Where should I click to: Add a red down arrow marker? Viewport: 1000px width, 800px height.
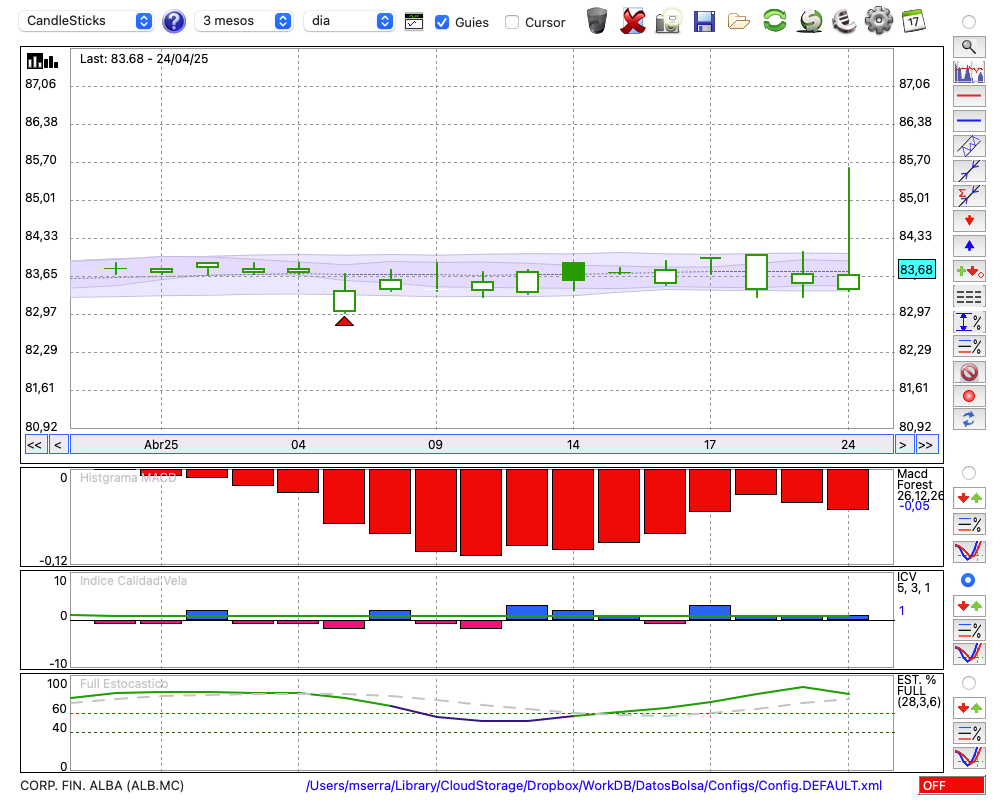pos(969,221)
